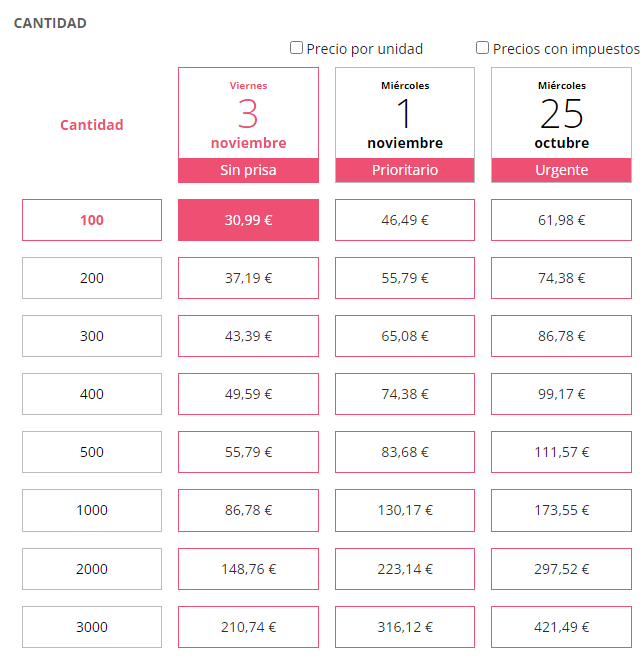Click the 30,99 € price cell
Screen dimensions: 640x658
tap(248, 220)
